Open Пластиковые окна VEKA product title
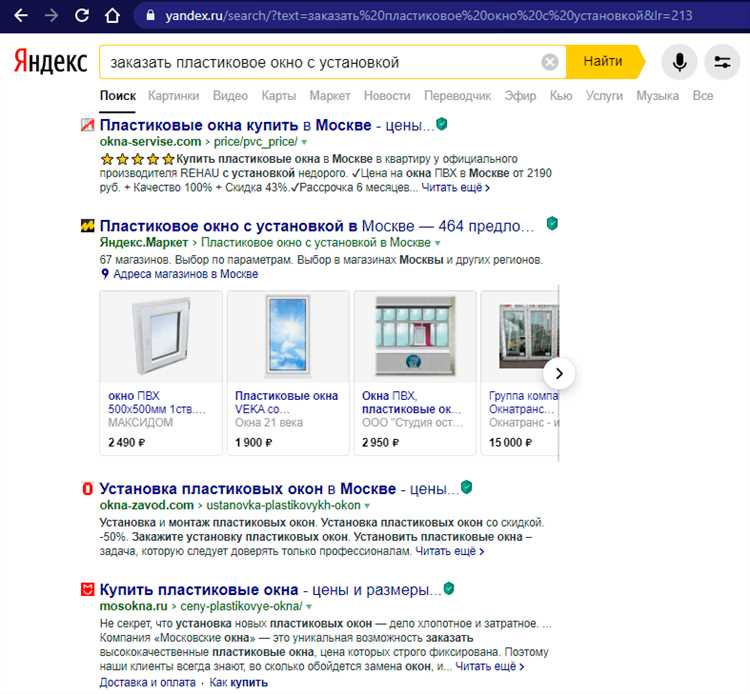Screen dimensions: 750x694 click(x=286, y=402)
